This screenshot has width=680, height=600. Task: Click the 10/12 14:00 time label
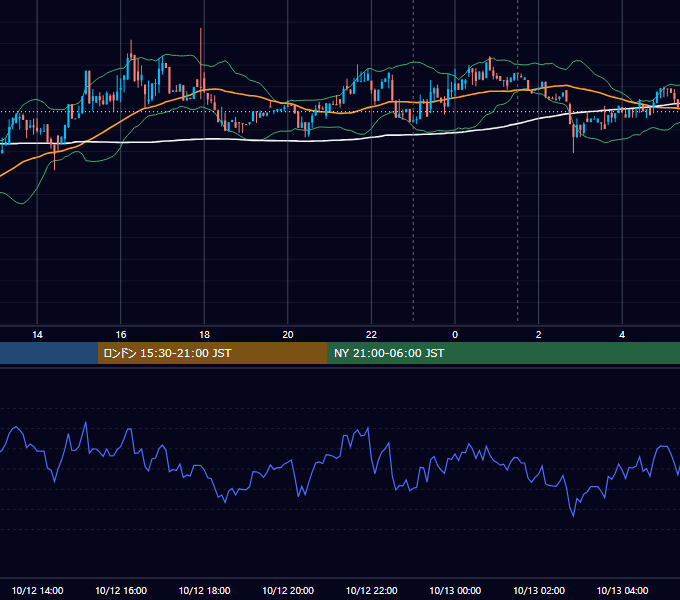[37, 590]
